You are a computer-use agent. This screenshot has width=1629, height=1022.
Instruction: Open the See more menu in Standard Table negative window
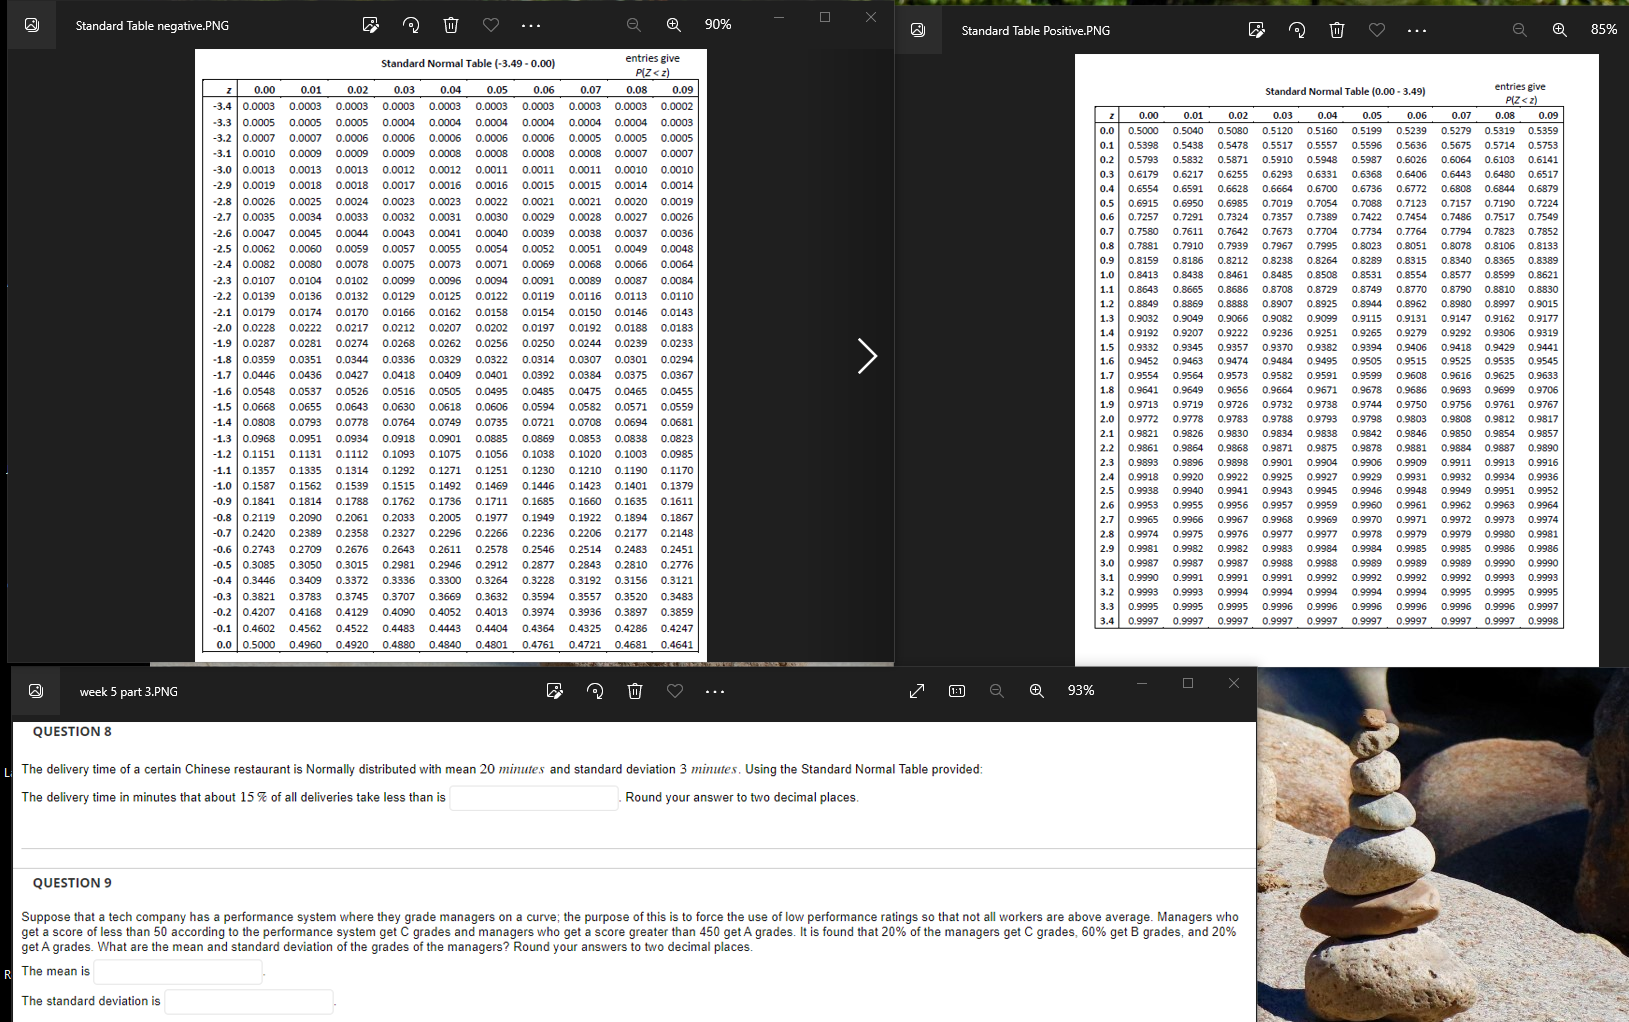point(531,25)
